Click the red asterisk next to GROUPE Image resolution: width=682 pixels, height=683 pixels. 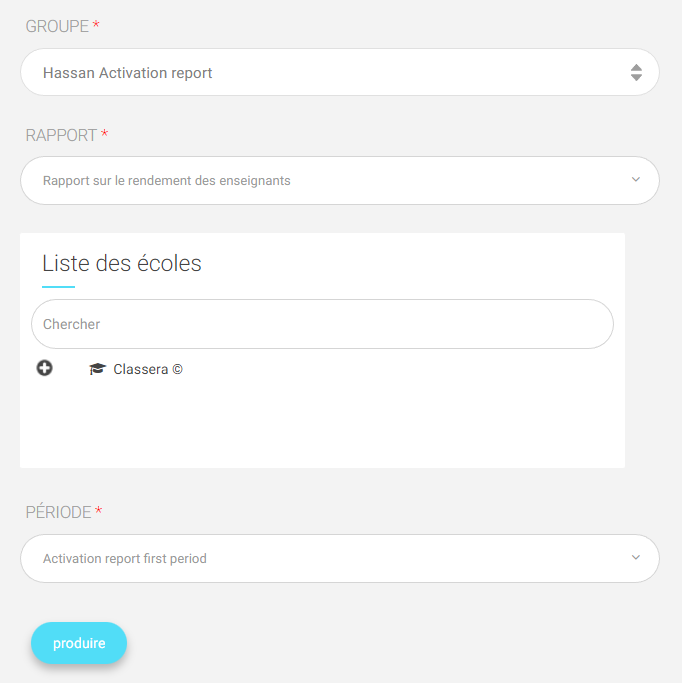pos(96,24)
